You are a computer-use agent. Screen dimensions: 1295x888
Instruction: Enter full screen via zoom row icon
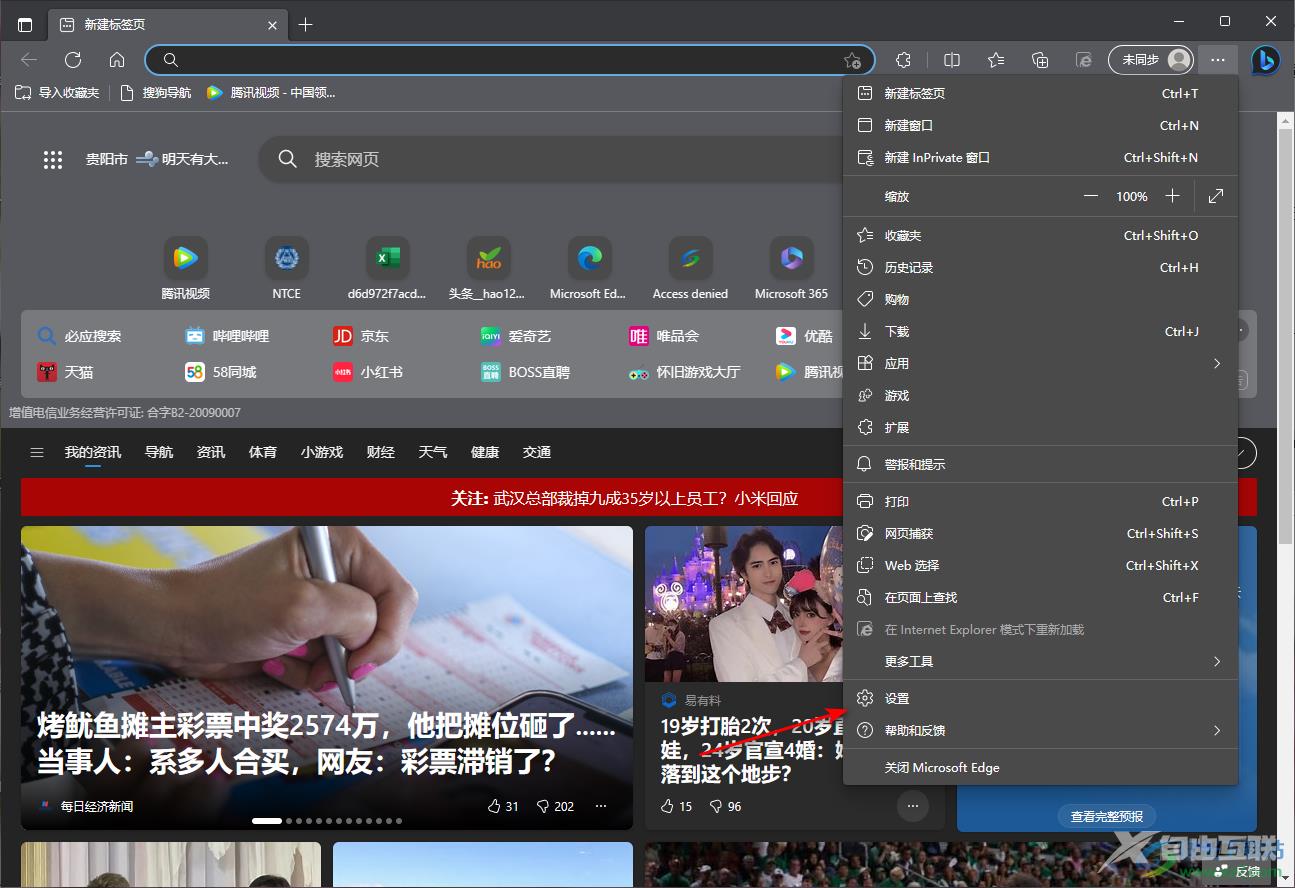click(1216, 196)
